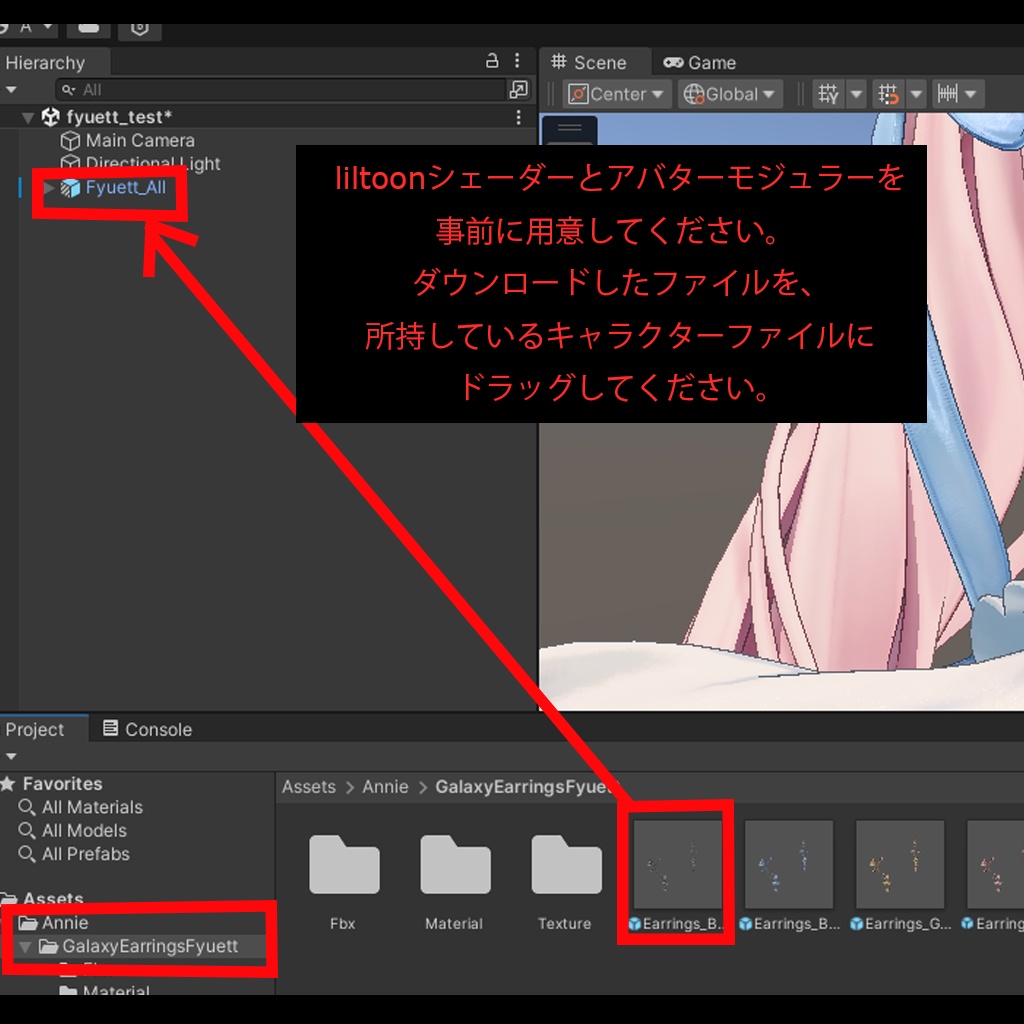Click the Hierarchy tab label
The height and width of the screenshot is (1024, 1024).
45,63
